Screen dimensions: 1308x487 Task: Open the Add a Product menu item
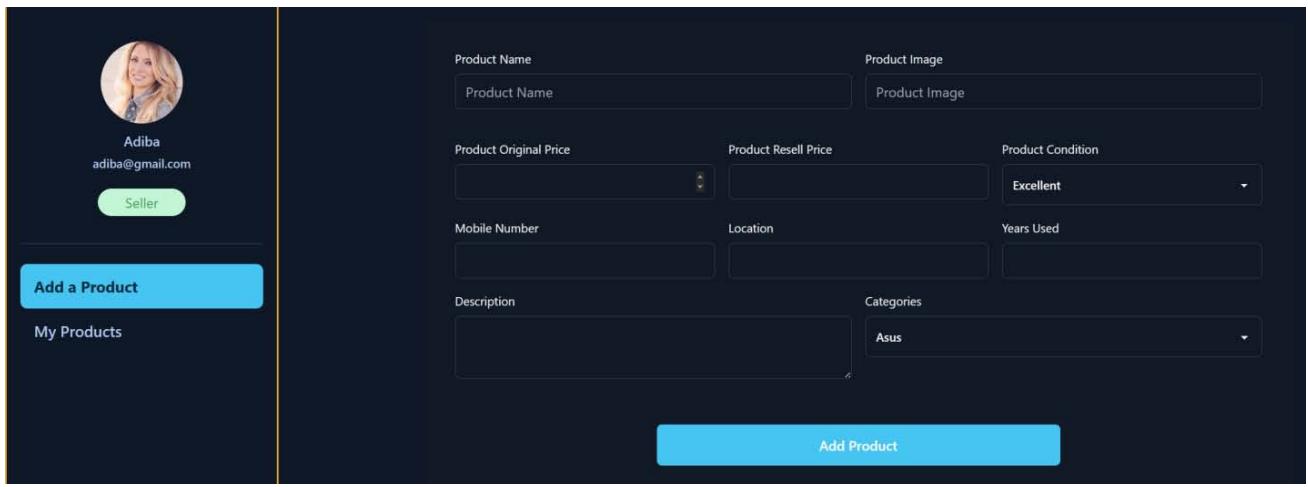141,287
